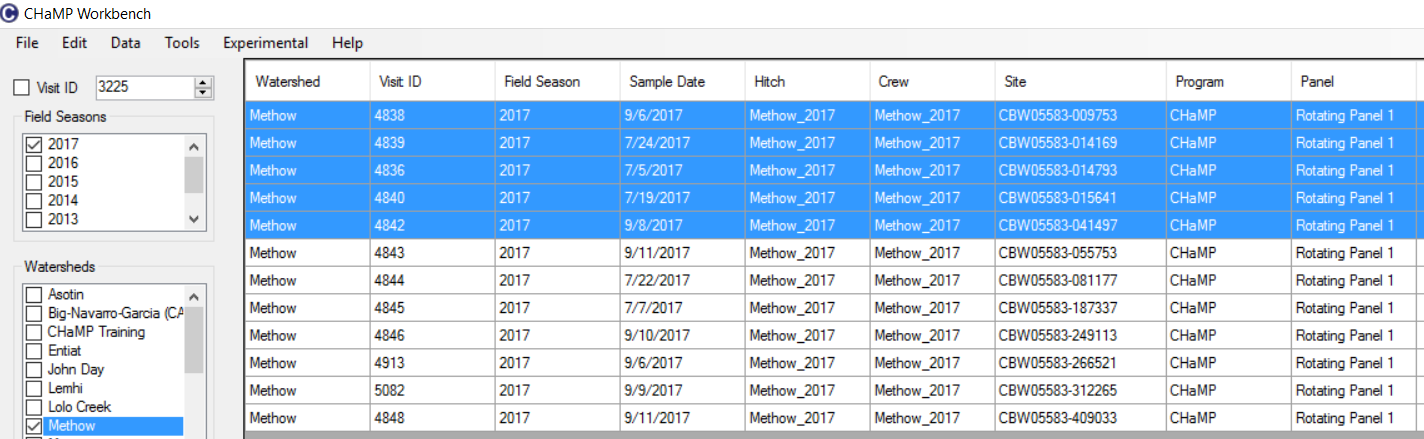Screen dimensions: 1424x439
Task: Enable the Entiat watershed checkbox
Action: tap(33, 351)
